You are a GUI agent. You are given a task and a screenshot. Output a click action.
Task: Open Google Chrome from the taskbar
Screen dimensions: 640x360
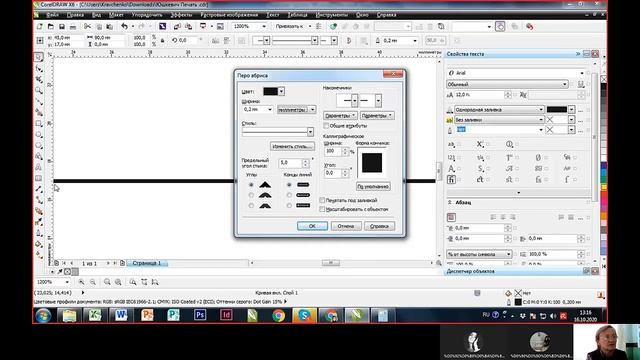(278, 315)
